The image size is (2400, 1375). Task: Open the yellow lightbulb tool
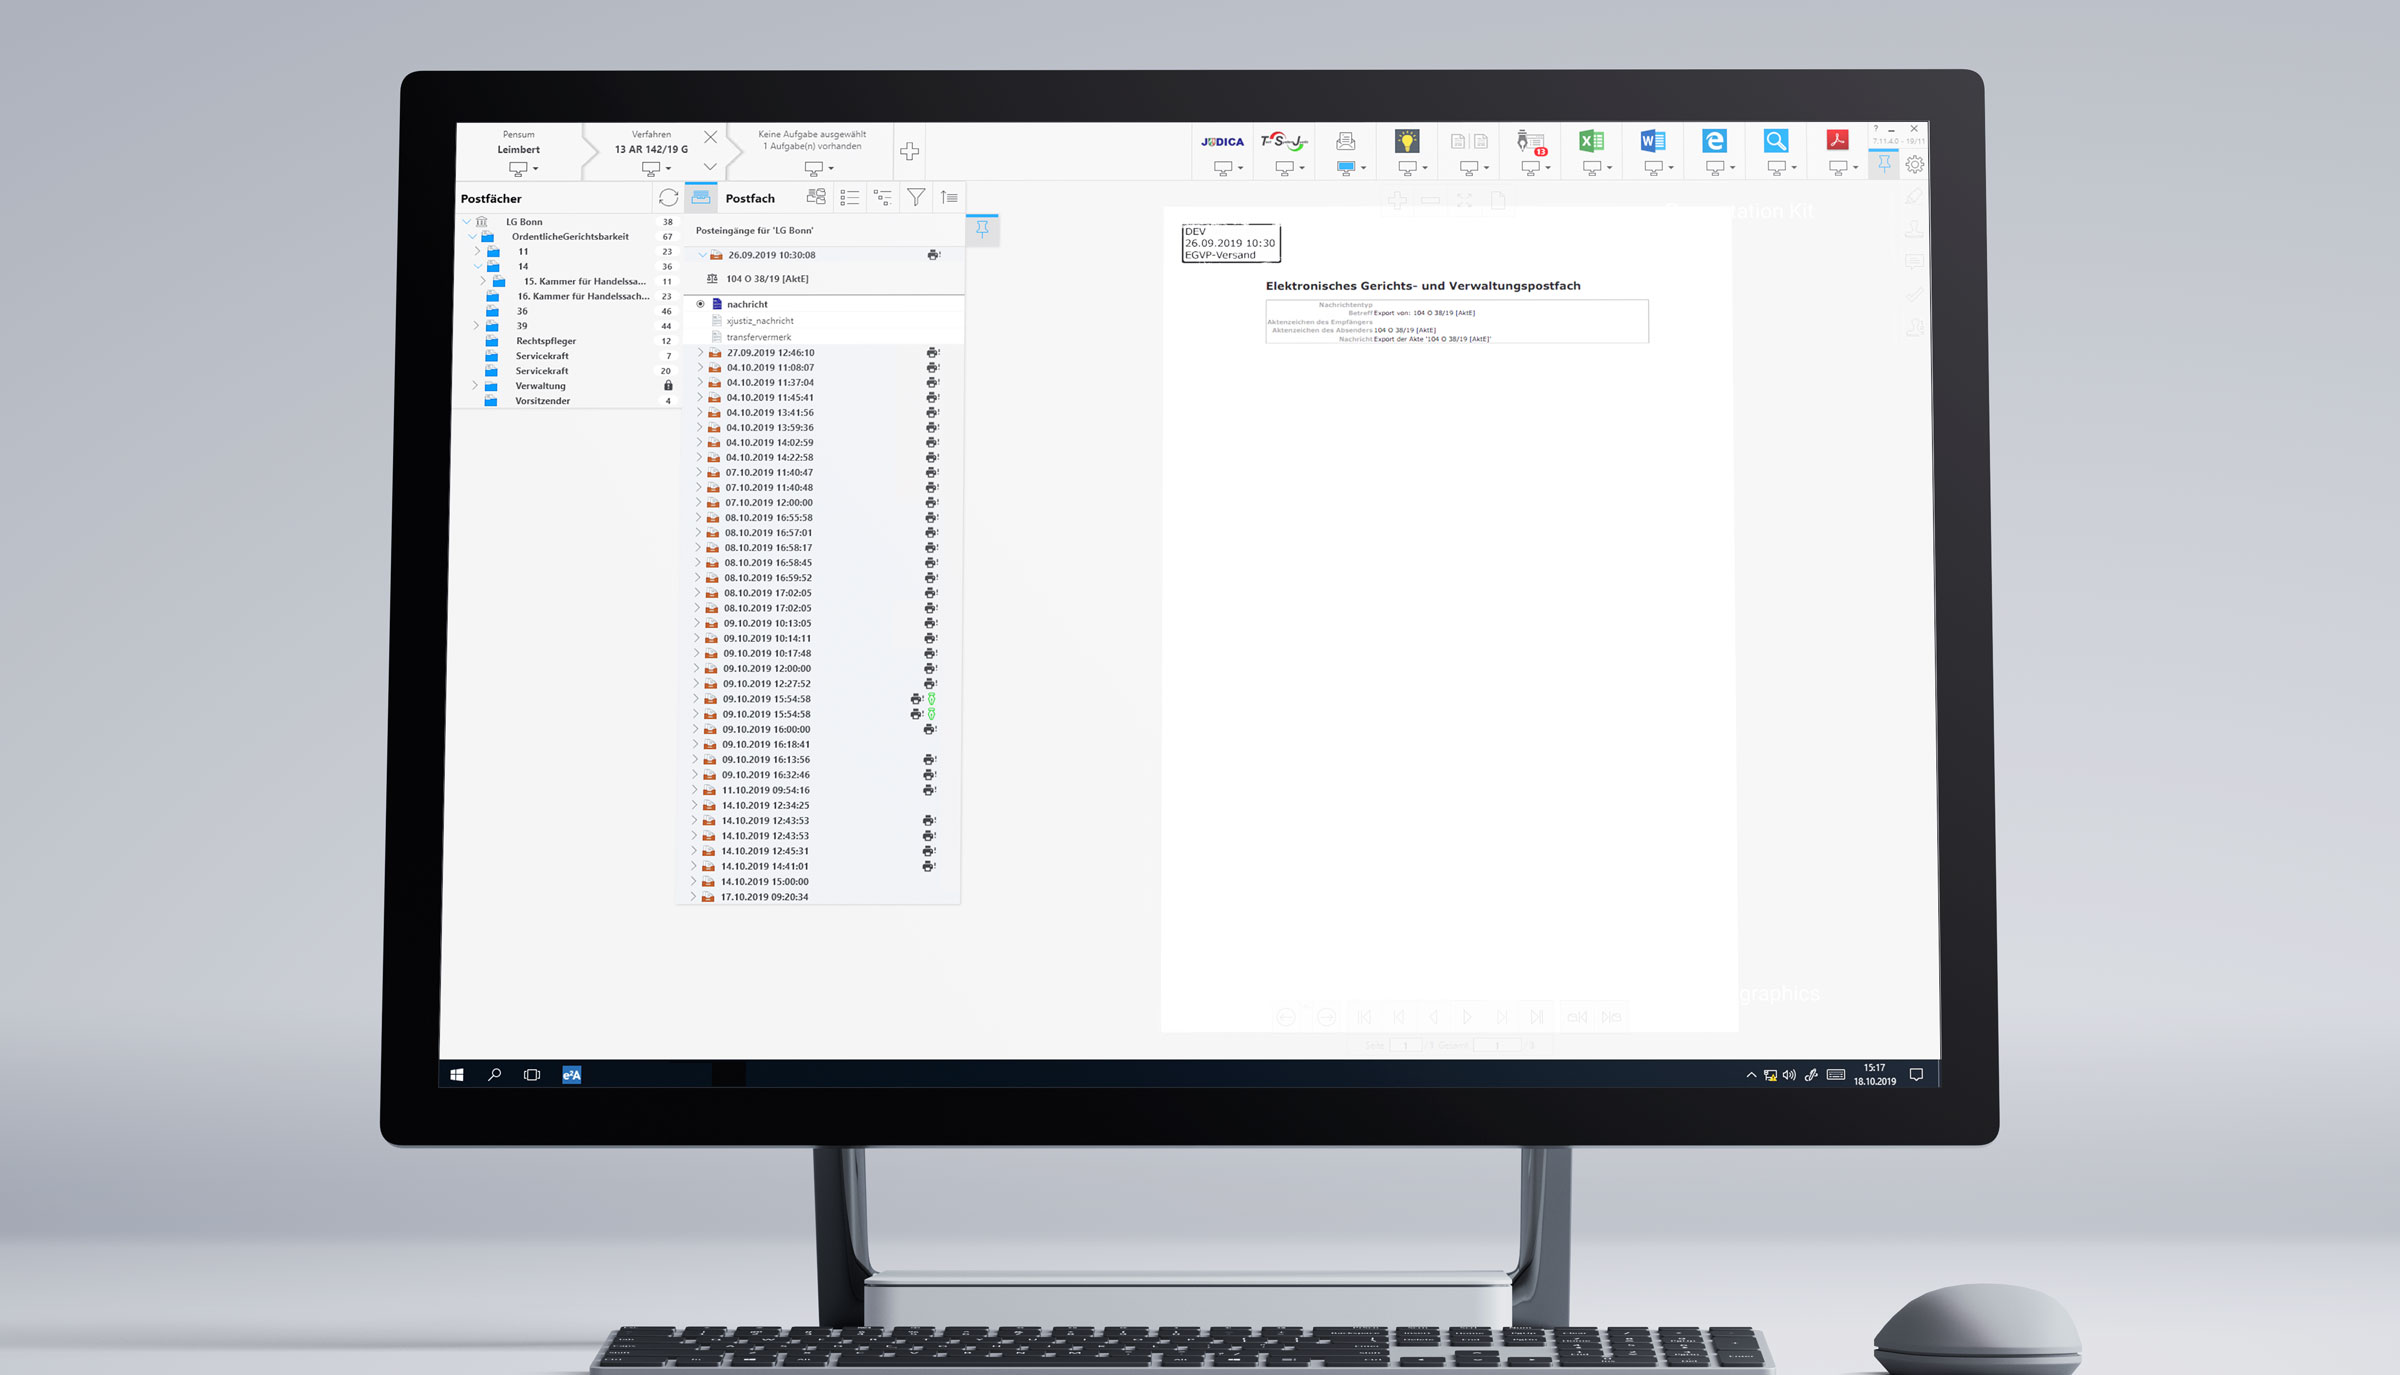pyautogui.click(x=1407, y=141)
